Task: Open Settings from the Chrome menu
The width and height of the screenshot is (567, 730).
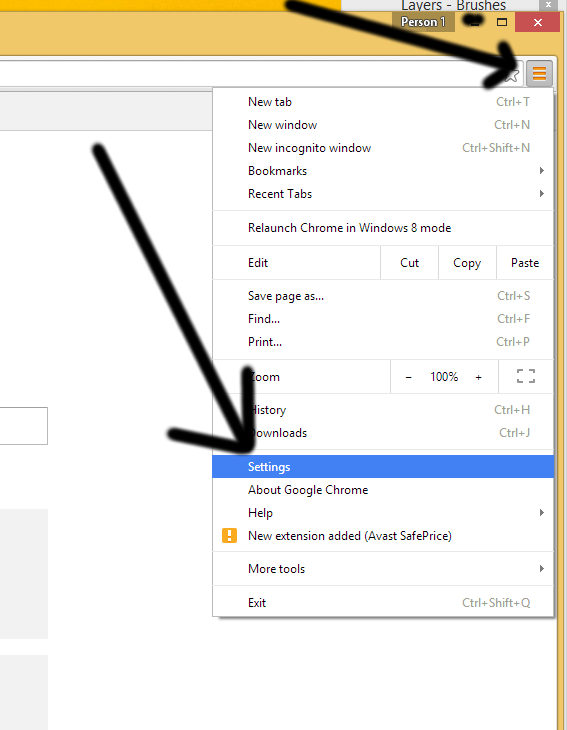Action: tap(383, 466)
